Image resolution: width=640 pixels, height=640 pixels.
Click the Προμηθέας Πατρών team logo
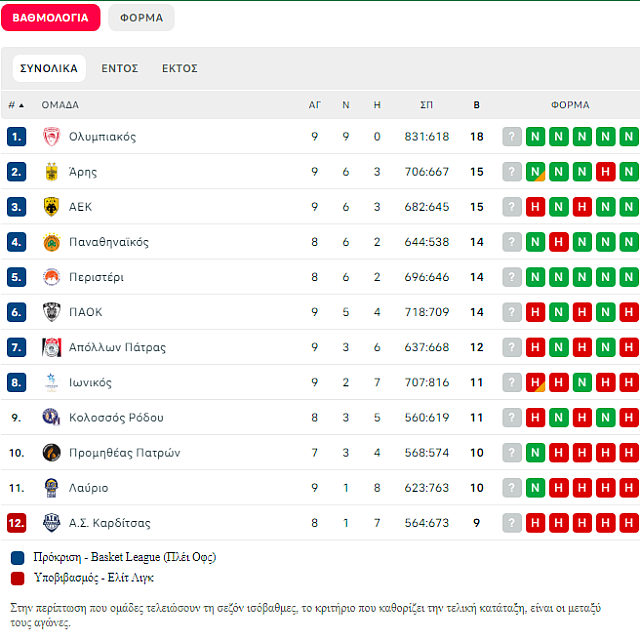(x=52, y=453)
